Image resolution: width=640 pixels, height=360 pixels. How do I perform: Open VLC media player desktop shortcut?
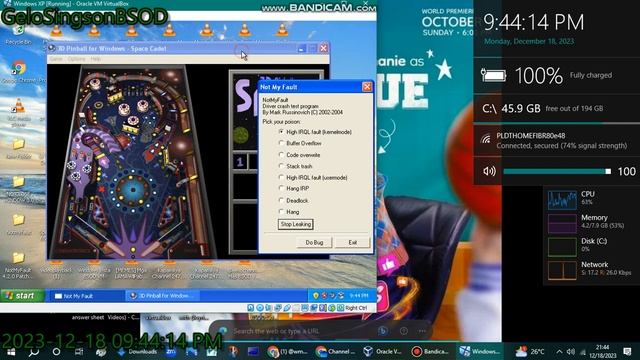point(18,112)
